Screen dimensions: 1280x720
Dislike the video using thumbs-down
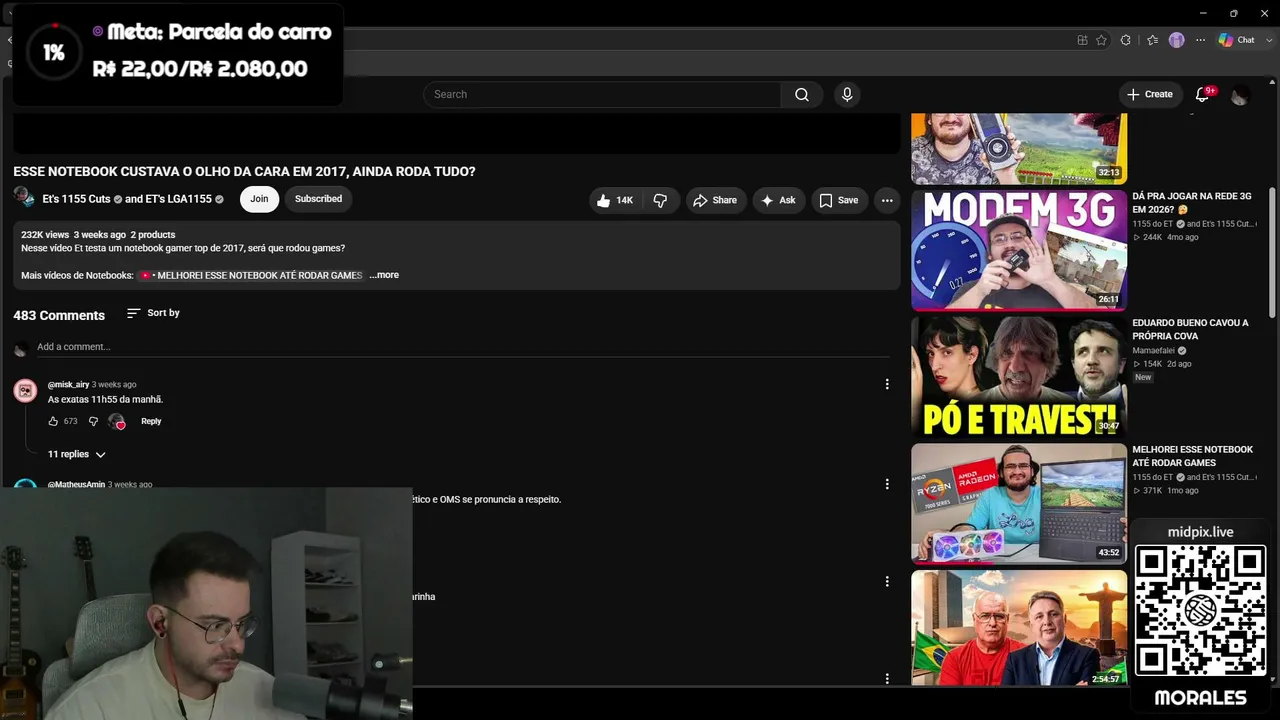661,200
